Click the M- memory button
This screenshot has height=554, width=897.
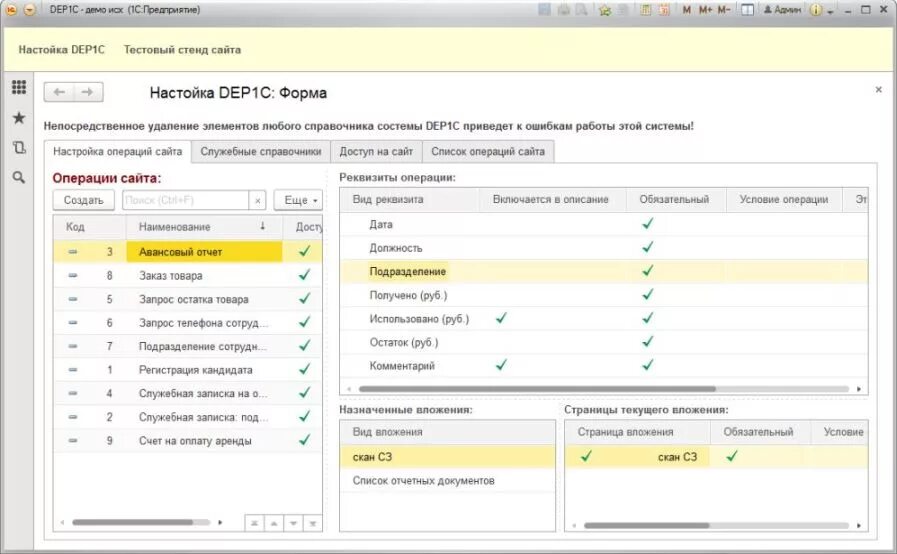pyautogui.click(x=724, y=10)
